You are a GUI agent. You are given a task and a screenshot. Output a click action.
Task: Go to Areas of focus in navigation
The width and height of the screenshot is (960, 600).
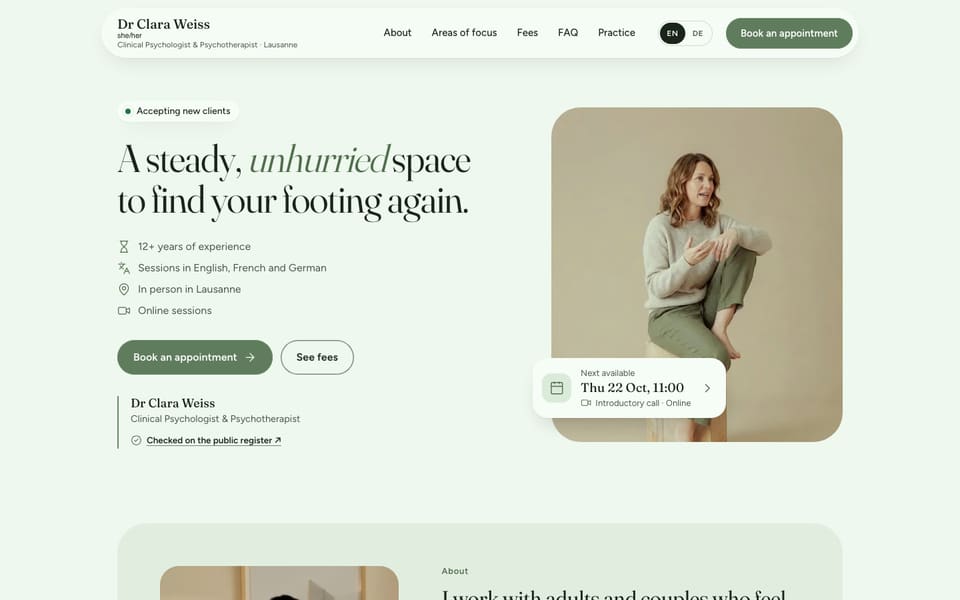pyautogui.click(x=464, y=32)
